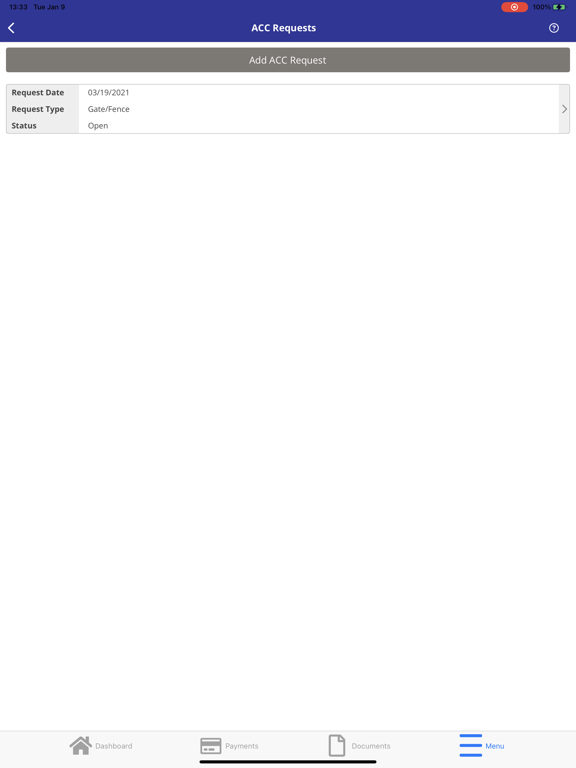Image resolution: width=576 pixels, height=768 pixels.
Task: Switch to the Payments tab label
Action: (x=241, y=746)
